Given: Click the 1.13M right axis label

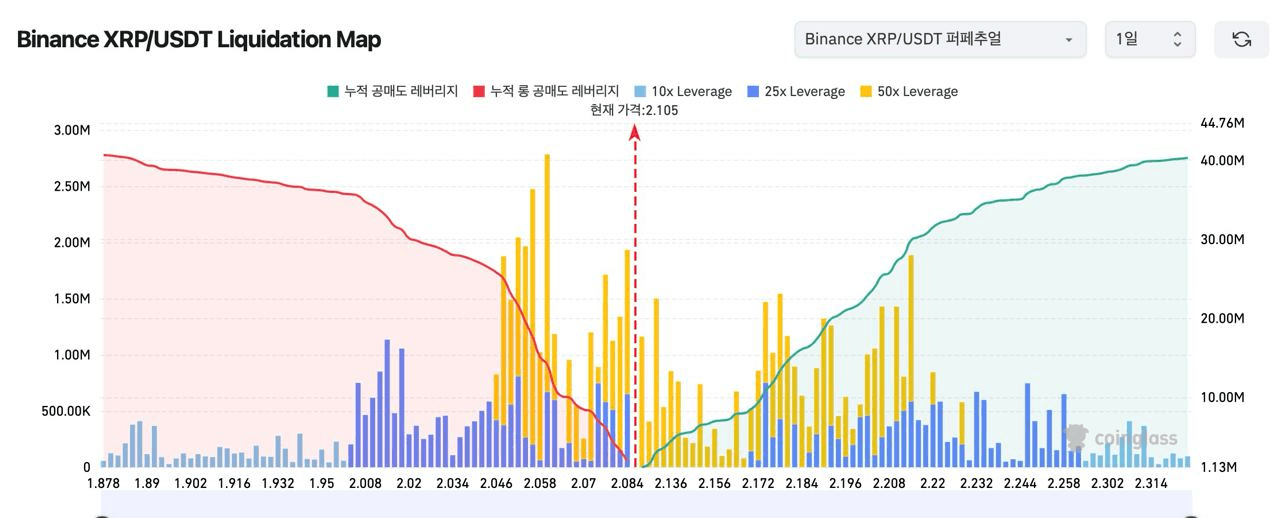Looking at the screenshot, I should [x=1219, y=467].
